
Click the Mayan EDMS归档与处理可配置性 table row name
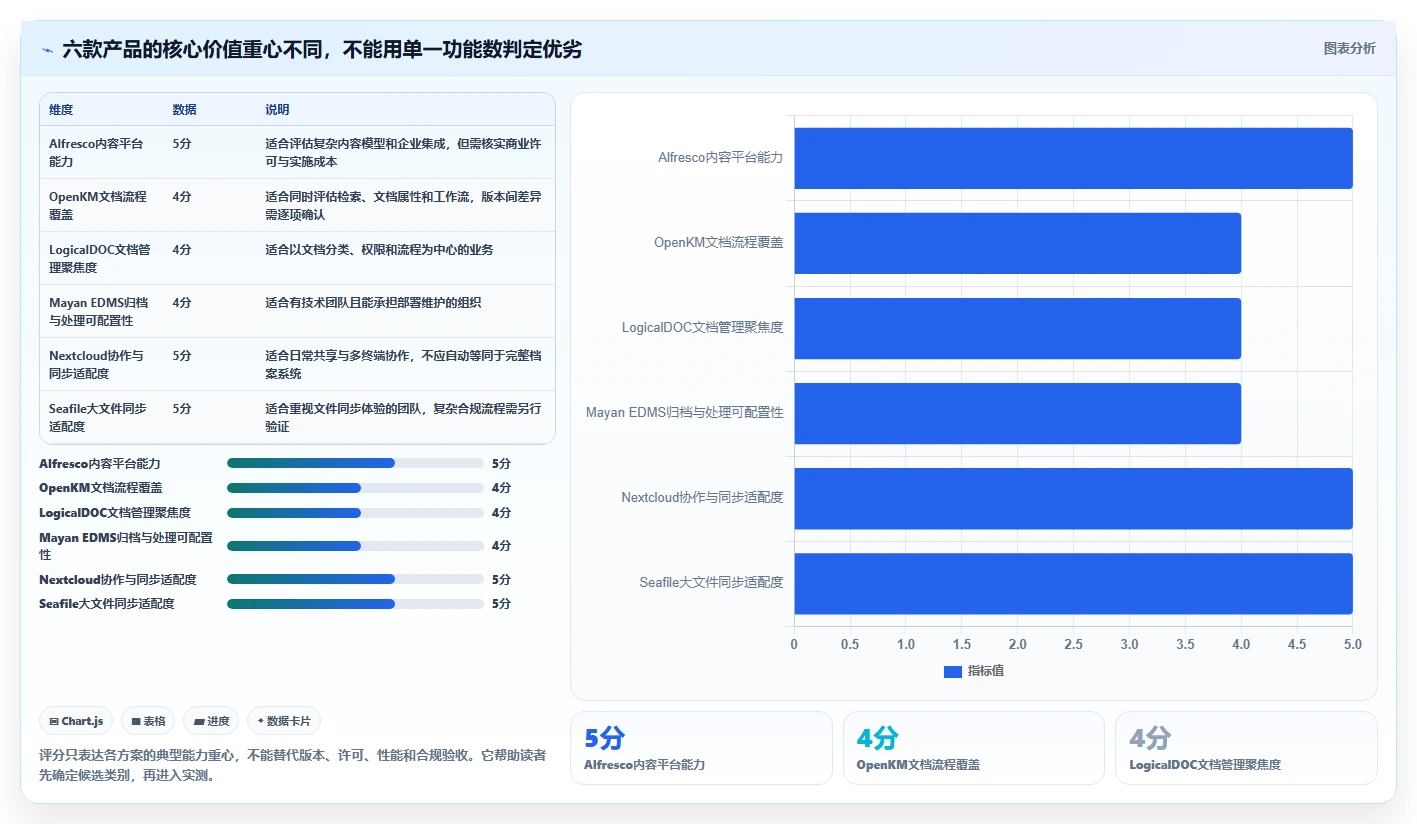[98, 311]
